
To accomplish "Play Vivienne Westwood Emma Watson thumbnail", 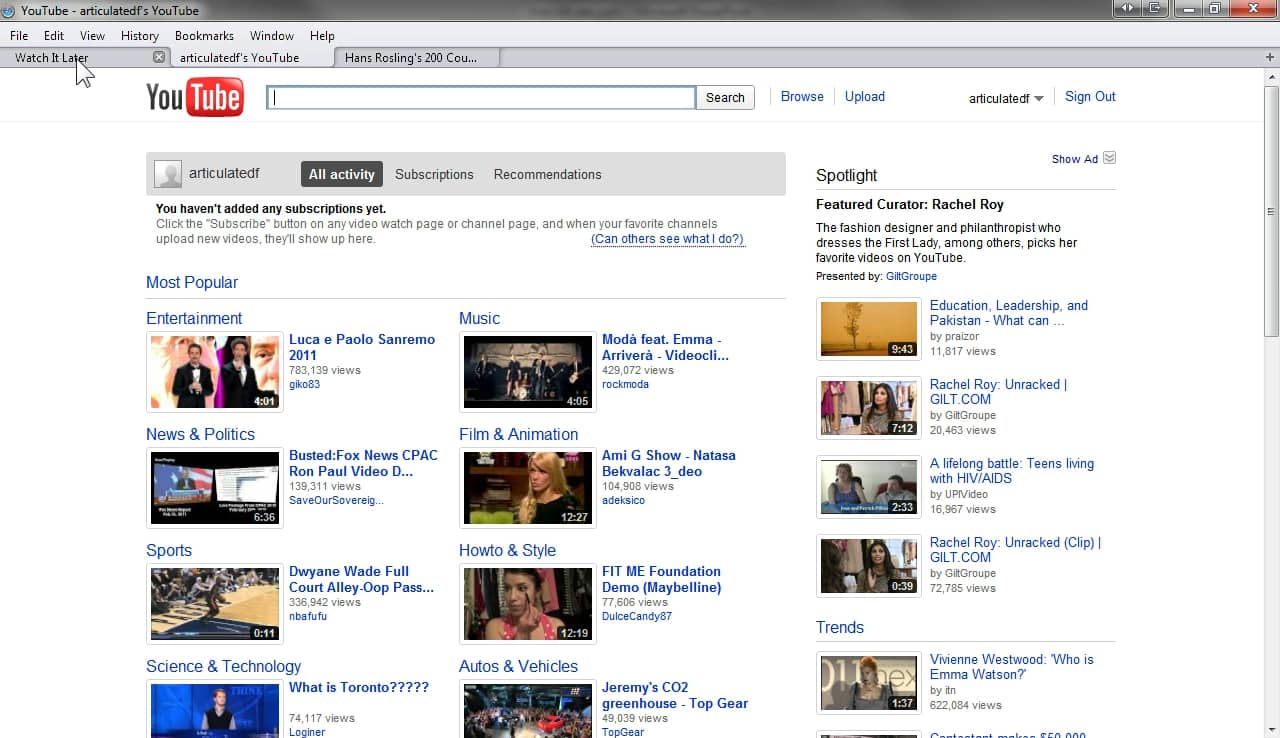I will (869, 682).
